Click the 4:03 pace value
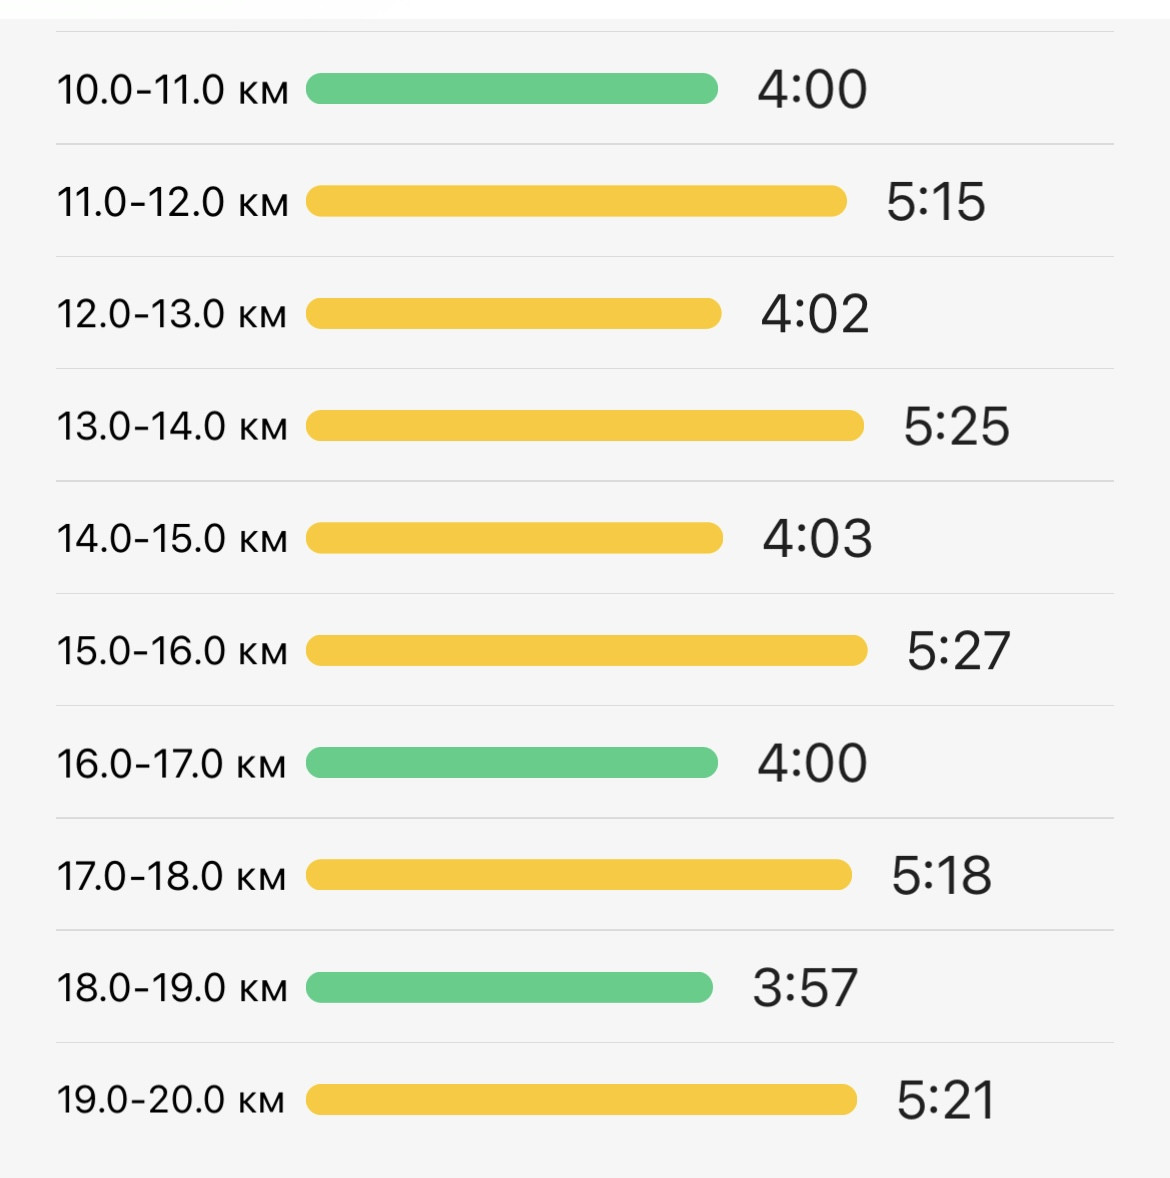The image size is (1170, 1178). 817,539
